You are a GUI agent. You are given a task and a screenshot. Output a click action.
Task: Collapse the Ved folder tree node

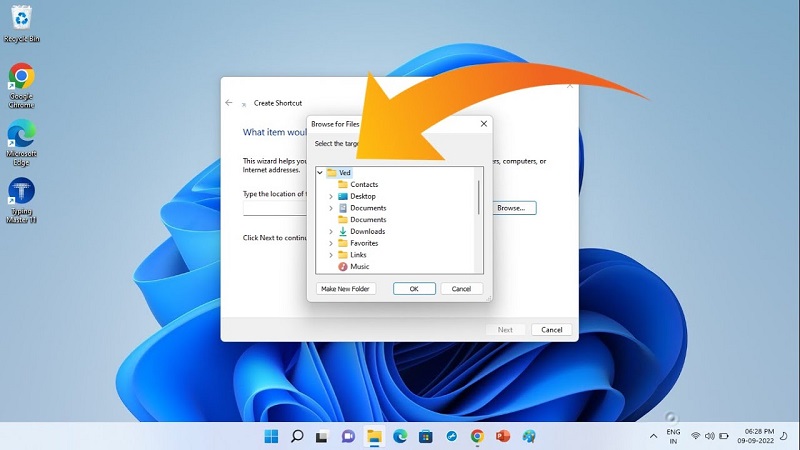tap(320, 173)
